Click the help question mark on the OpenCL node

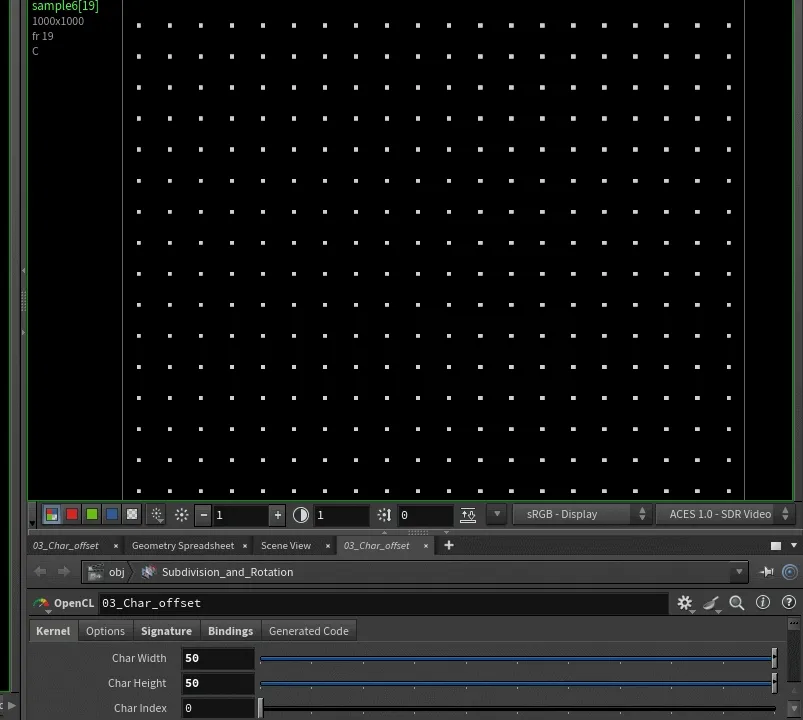click(x=789, y=603)
